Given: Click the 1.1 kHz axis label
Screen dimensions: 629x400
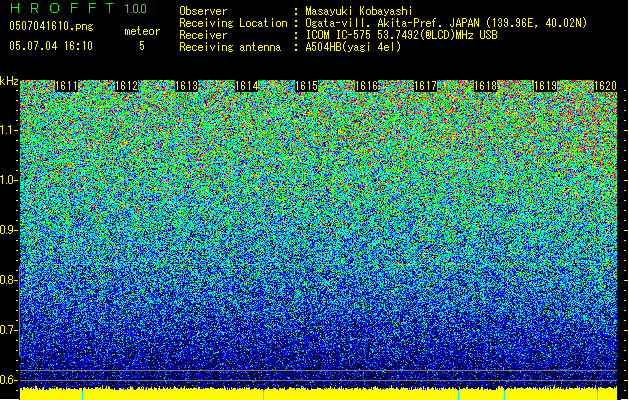Looking at the screenshot, I should tap(8, 130).
